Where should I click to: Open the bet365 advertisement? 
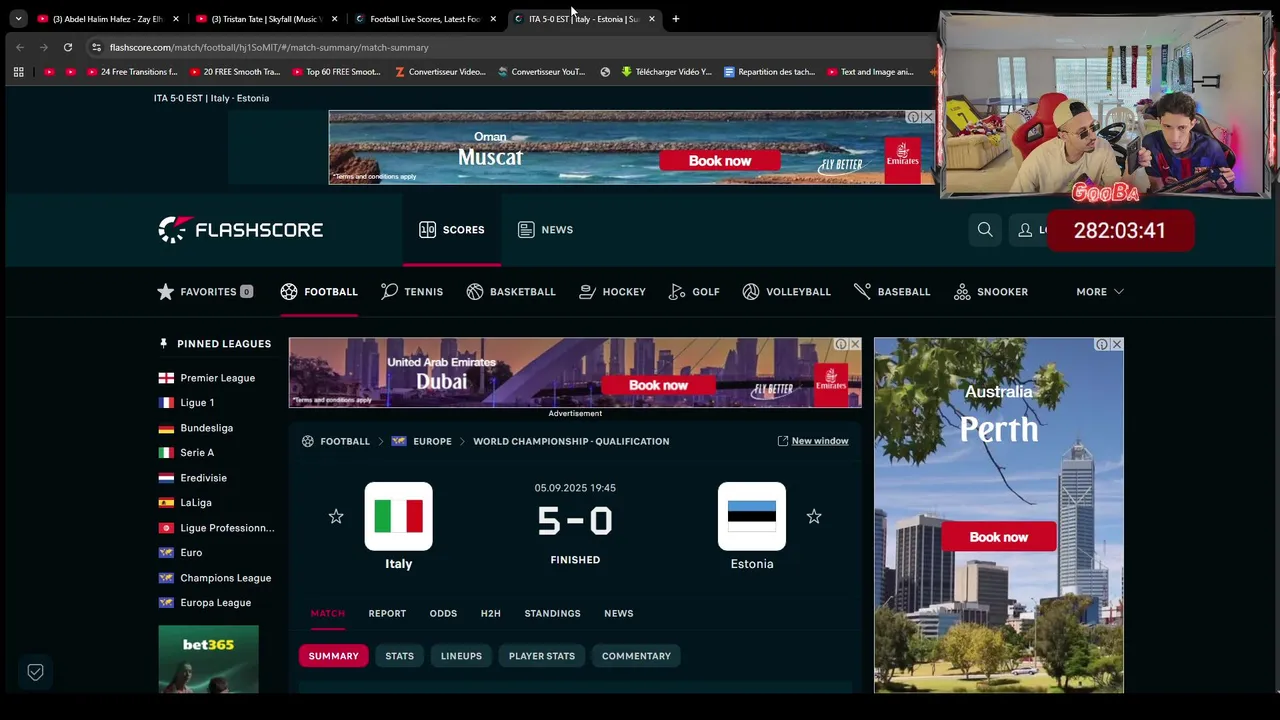(x=208, y=659)
